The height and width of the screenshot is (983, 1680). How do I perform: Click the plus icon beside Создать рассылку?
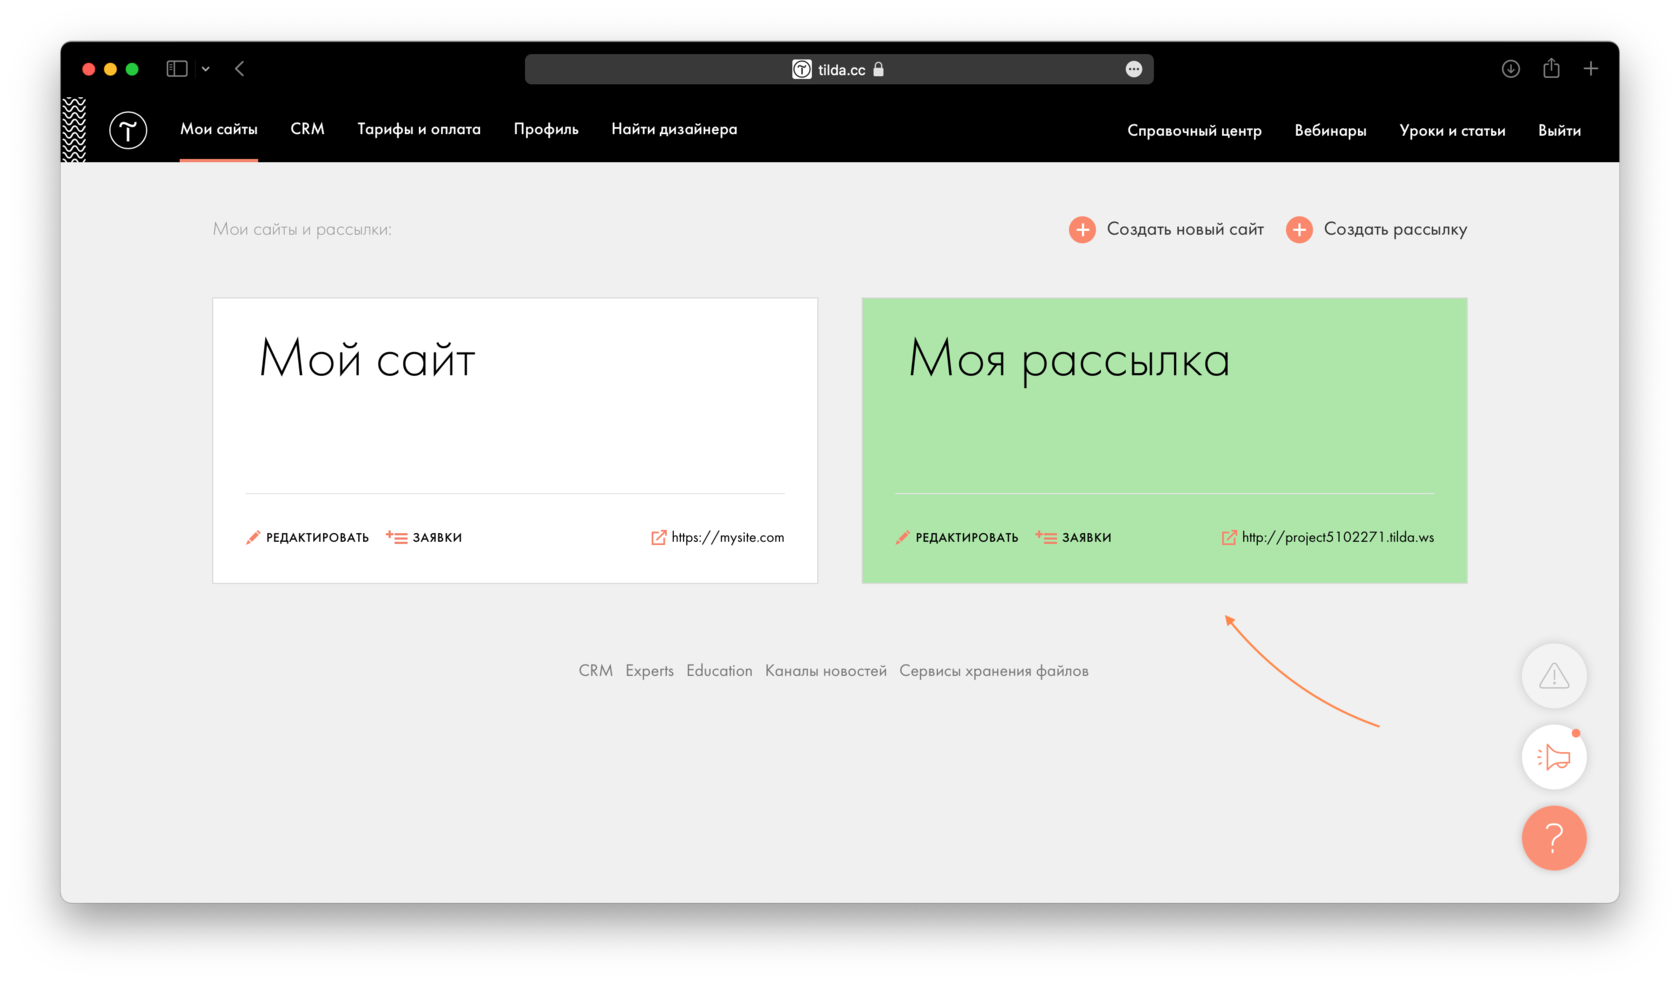coord(1299,230)
